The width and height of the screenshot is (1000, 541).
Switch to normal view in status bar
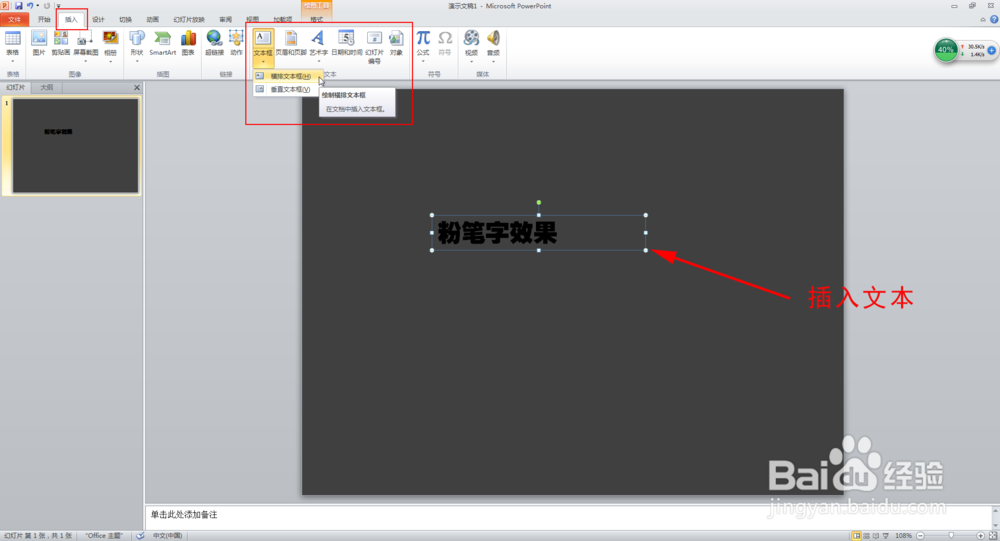(857, 536)
